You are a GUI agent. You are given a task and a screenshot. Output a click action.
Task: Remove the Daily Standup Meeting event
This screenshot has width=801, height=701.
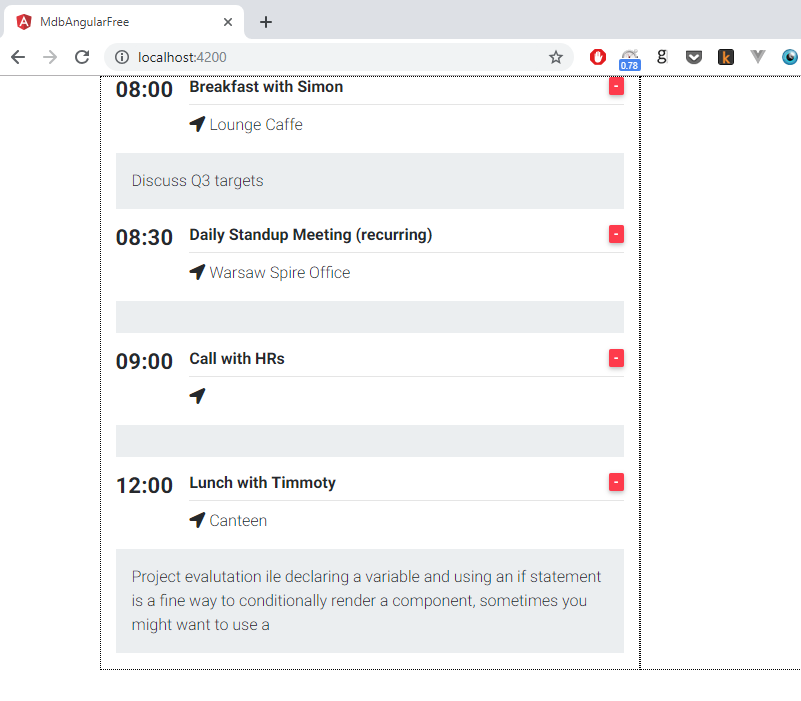point(616,234)
